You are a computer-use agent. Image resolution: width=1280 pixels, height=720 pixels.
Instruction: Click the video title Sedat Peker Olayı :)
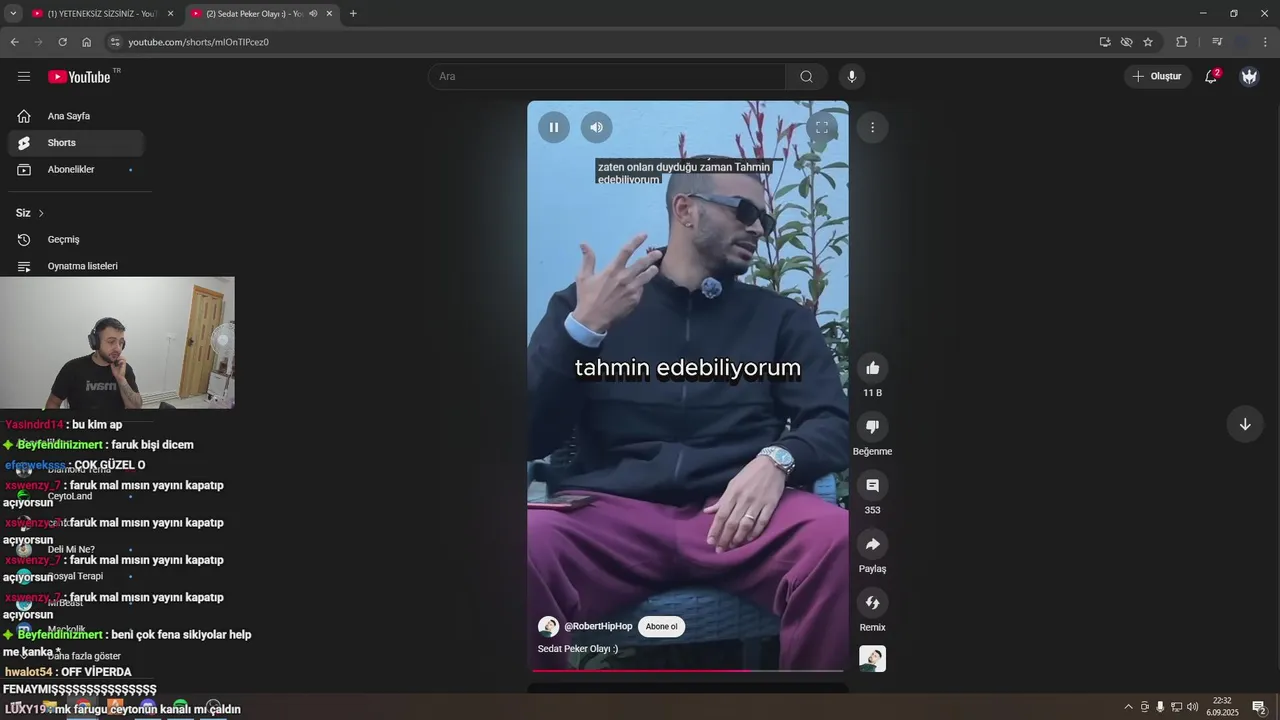click(x=578, y=649)
